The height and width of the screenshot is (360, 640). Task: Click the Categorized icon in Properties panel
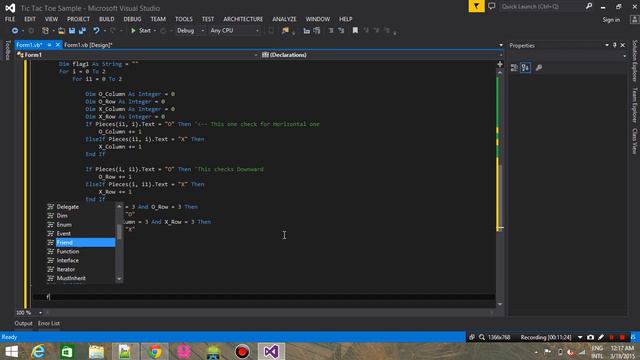(x=514, y=68)
